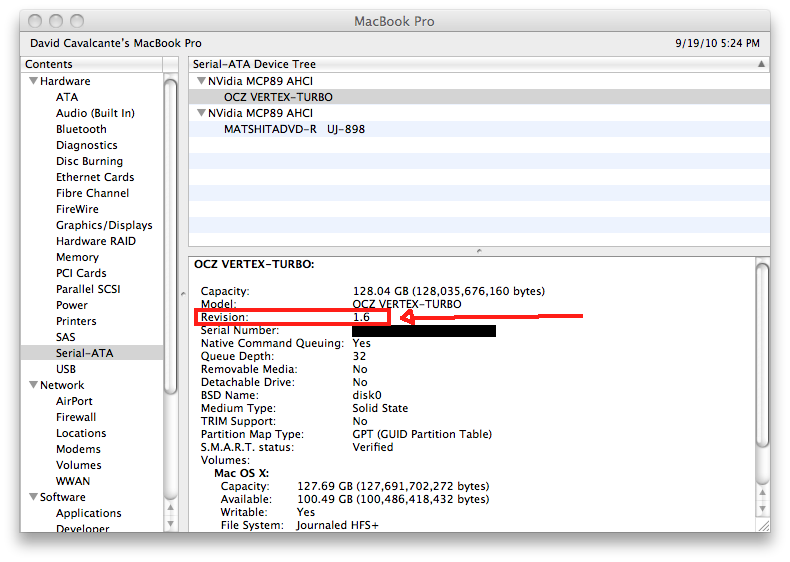
Task: Select ATA in Contents list
Action: 67,97
